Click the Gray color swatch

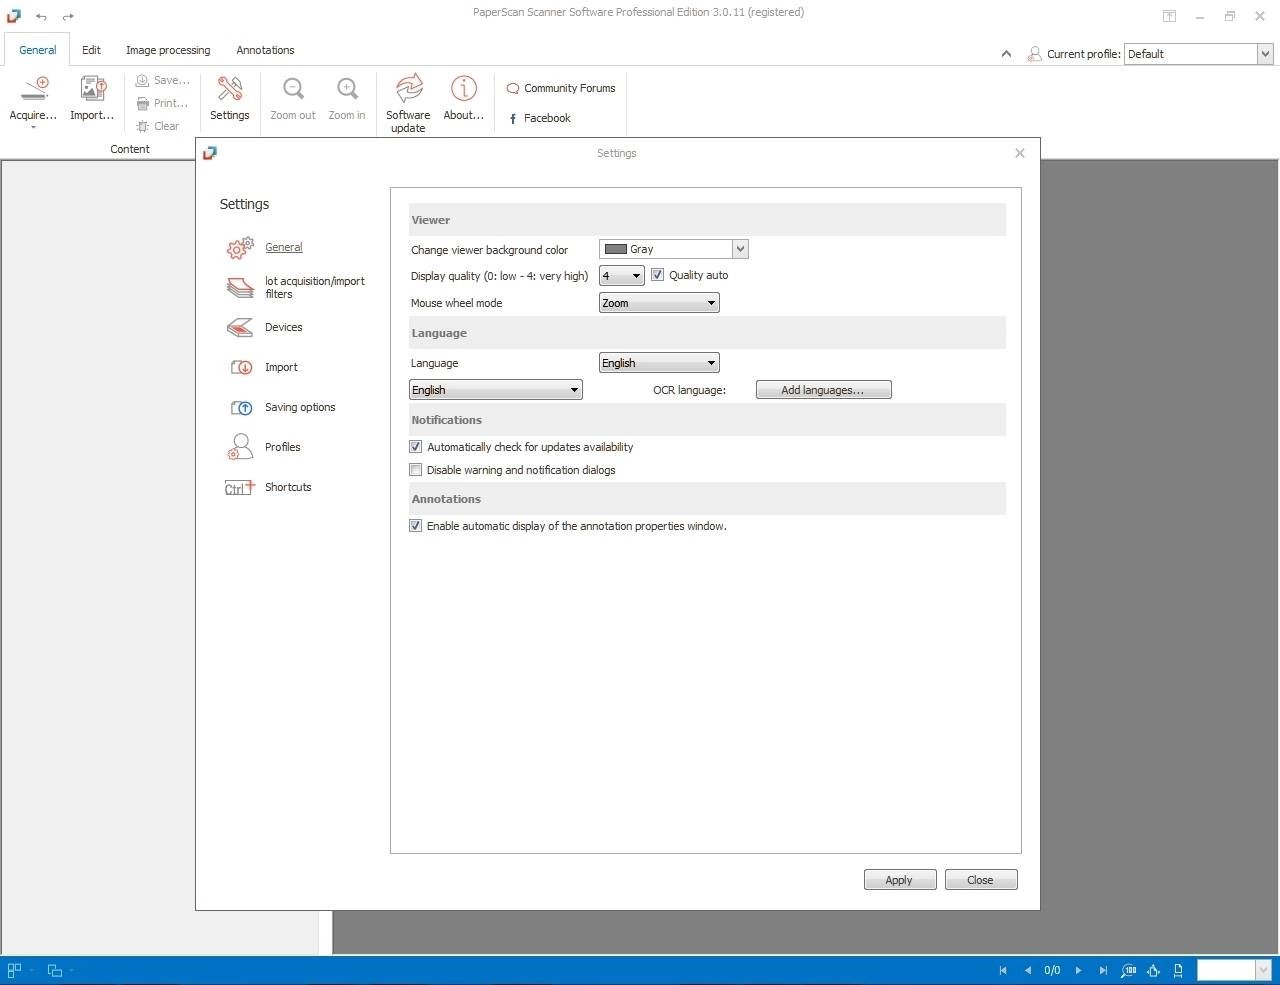click(616, 249)
